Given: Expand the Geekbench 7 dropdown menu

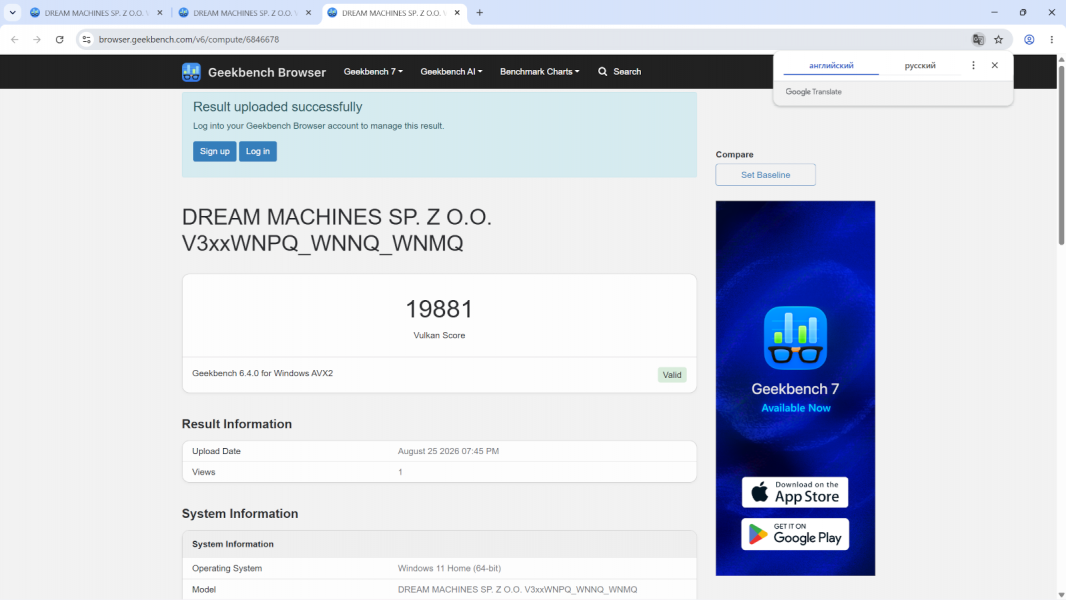Looking at the screenshot, I should pos(373,71).
